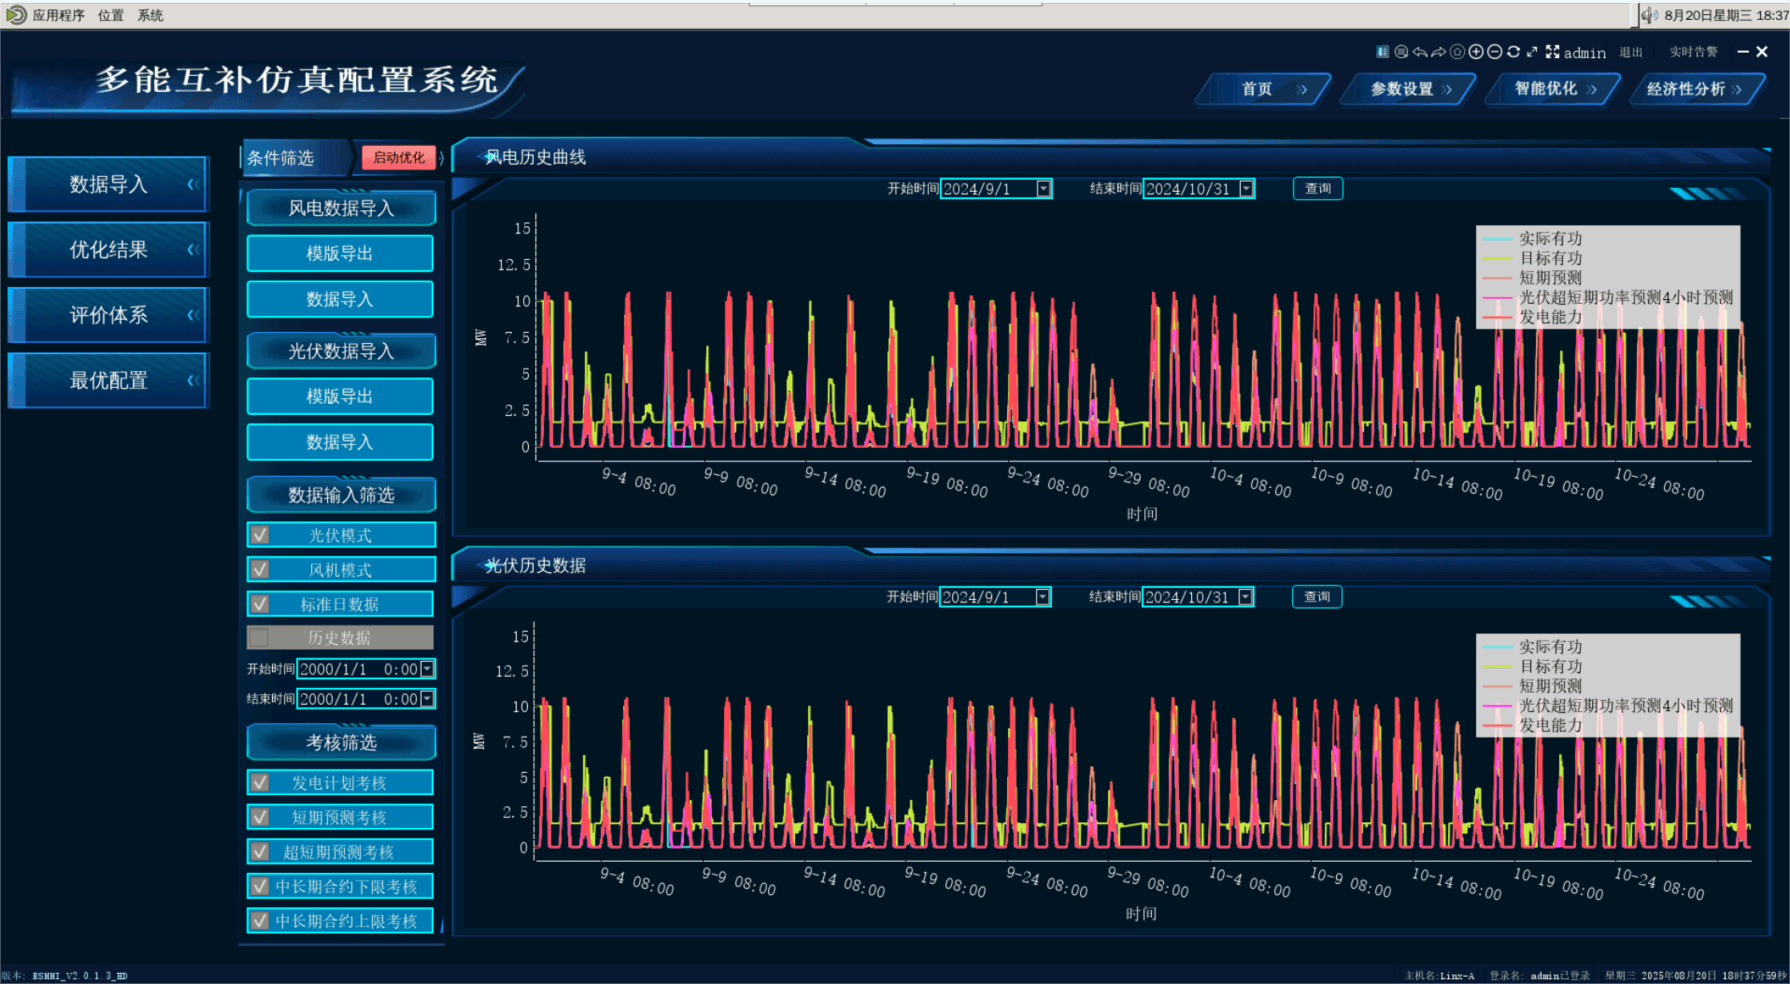The image size is (1790, 984).
Task: Click the fullscreen four-arrows icon beside admin
Action: [x=1552, y=52]
